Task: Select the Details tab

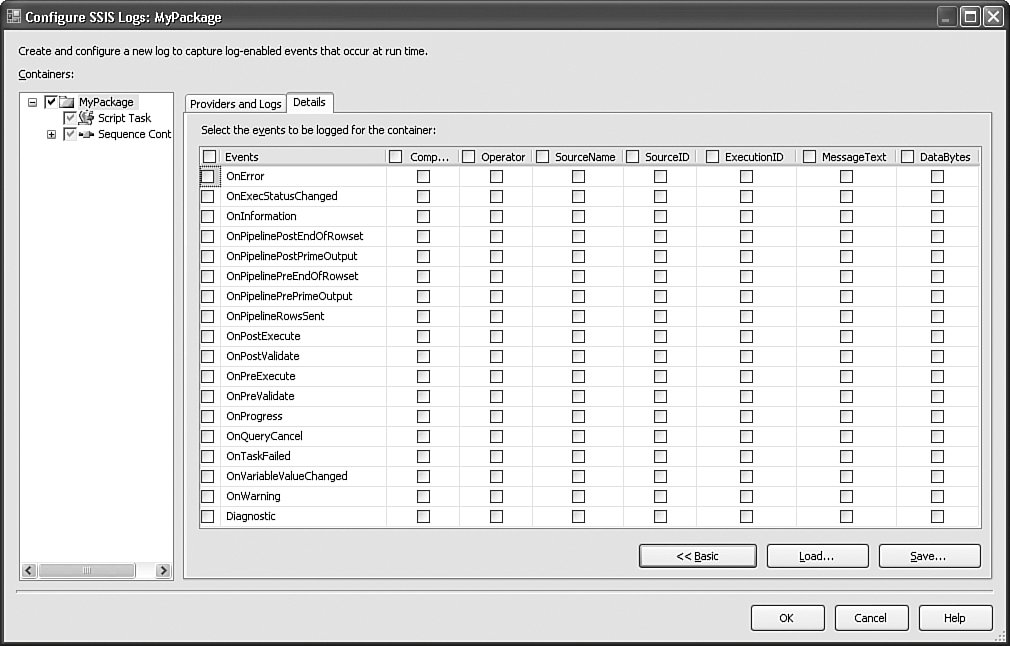Action: tap(309, 102)
